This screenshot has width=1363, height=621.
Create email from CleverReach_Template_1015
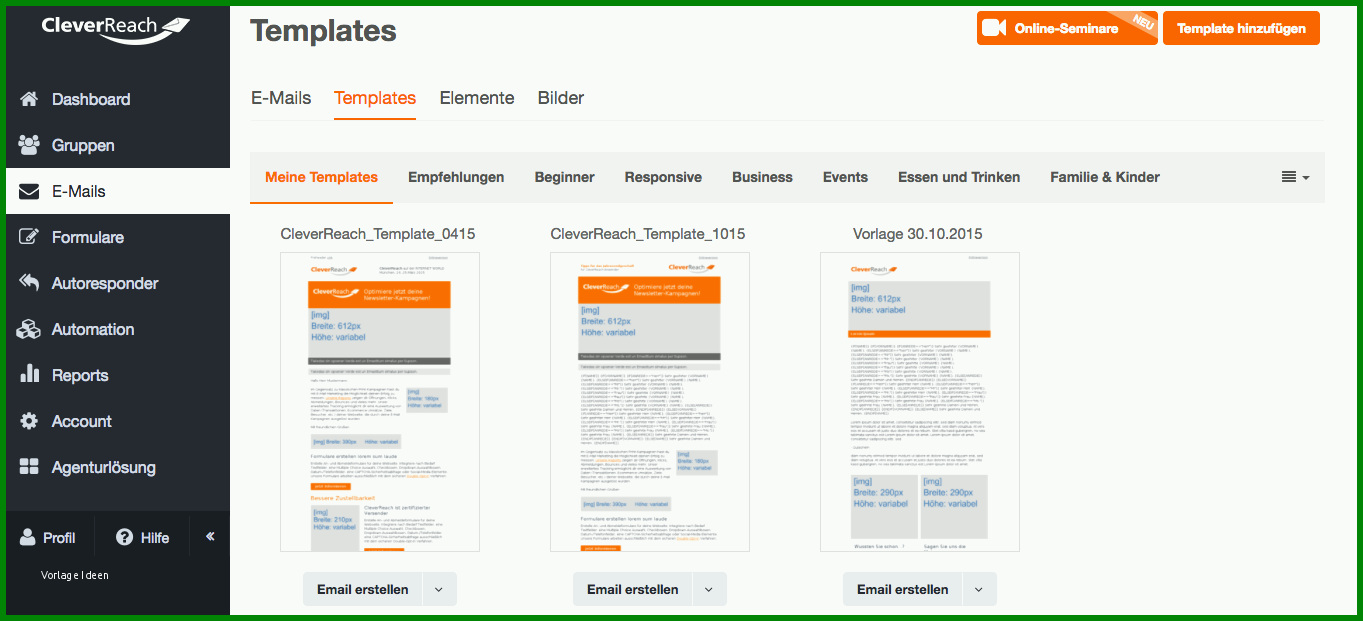633,590
